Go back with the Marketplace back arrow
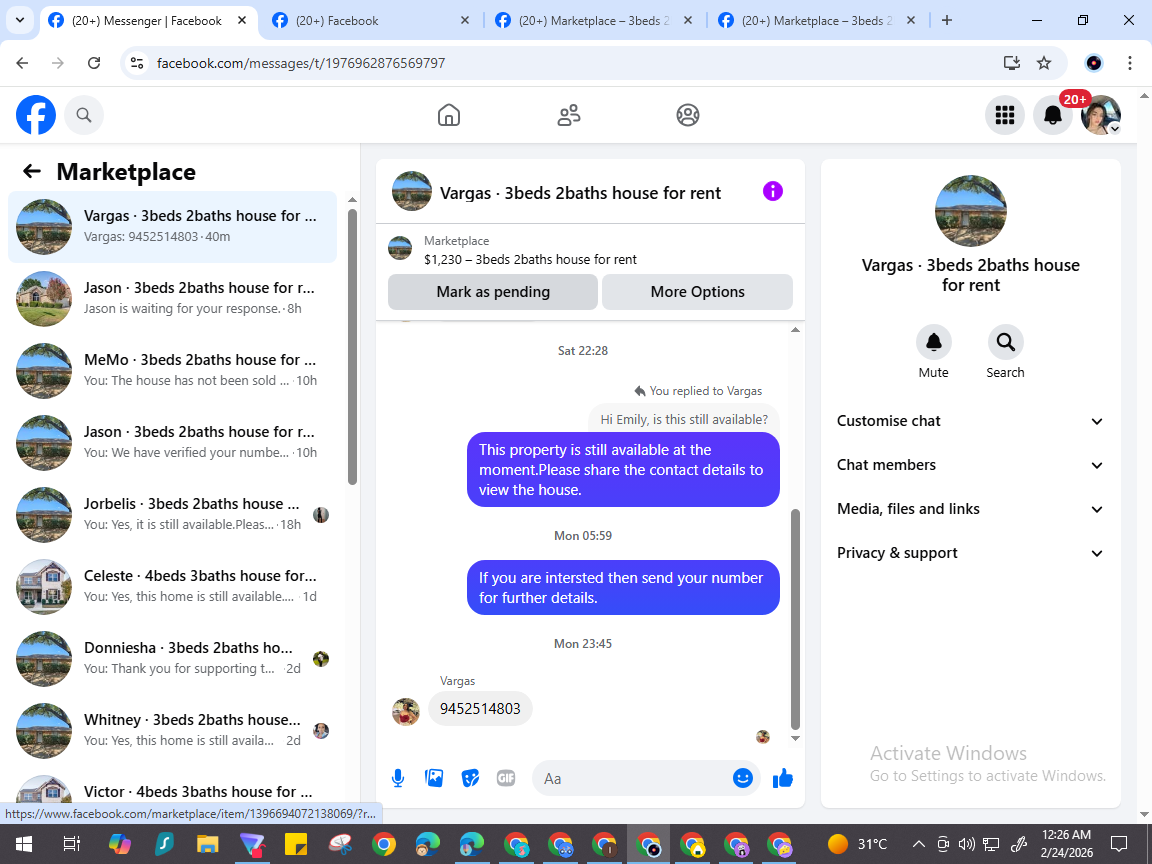 [x=32, y=171]
